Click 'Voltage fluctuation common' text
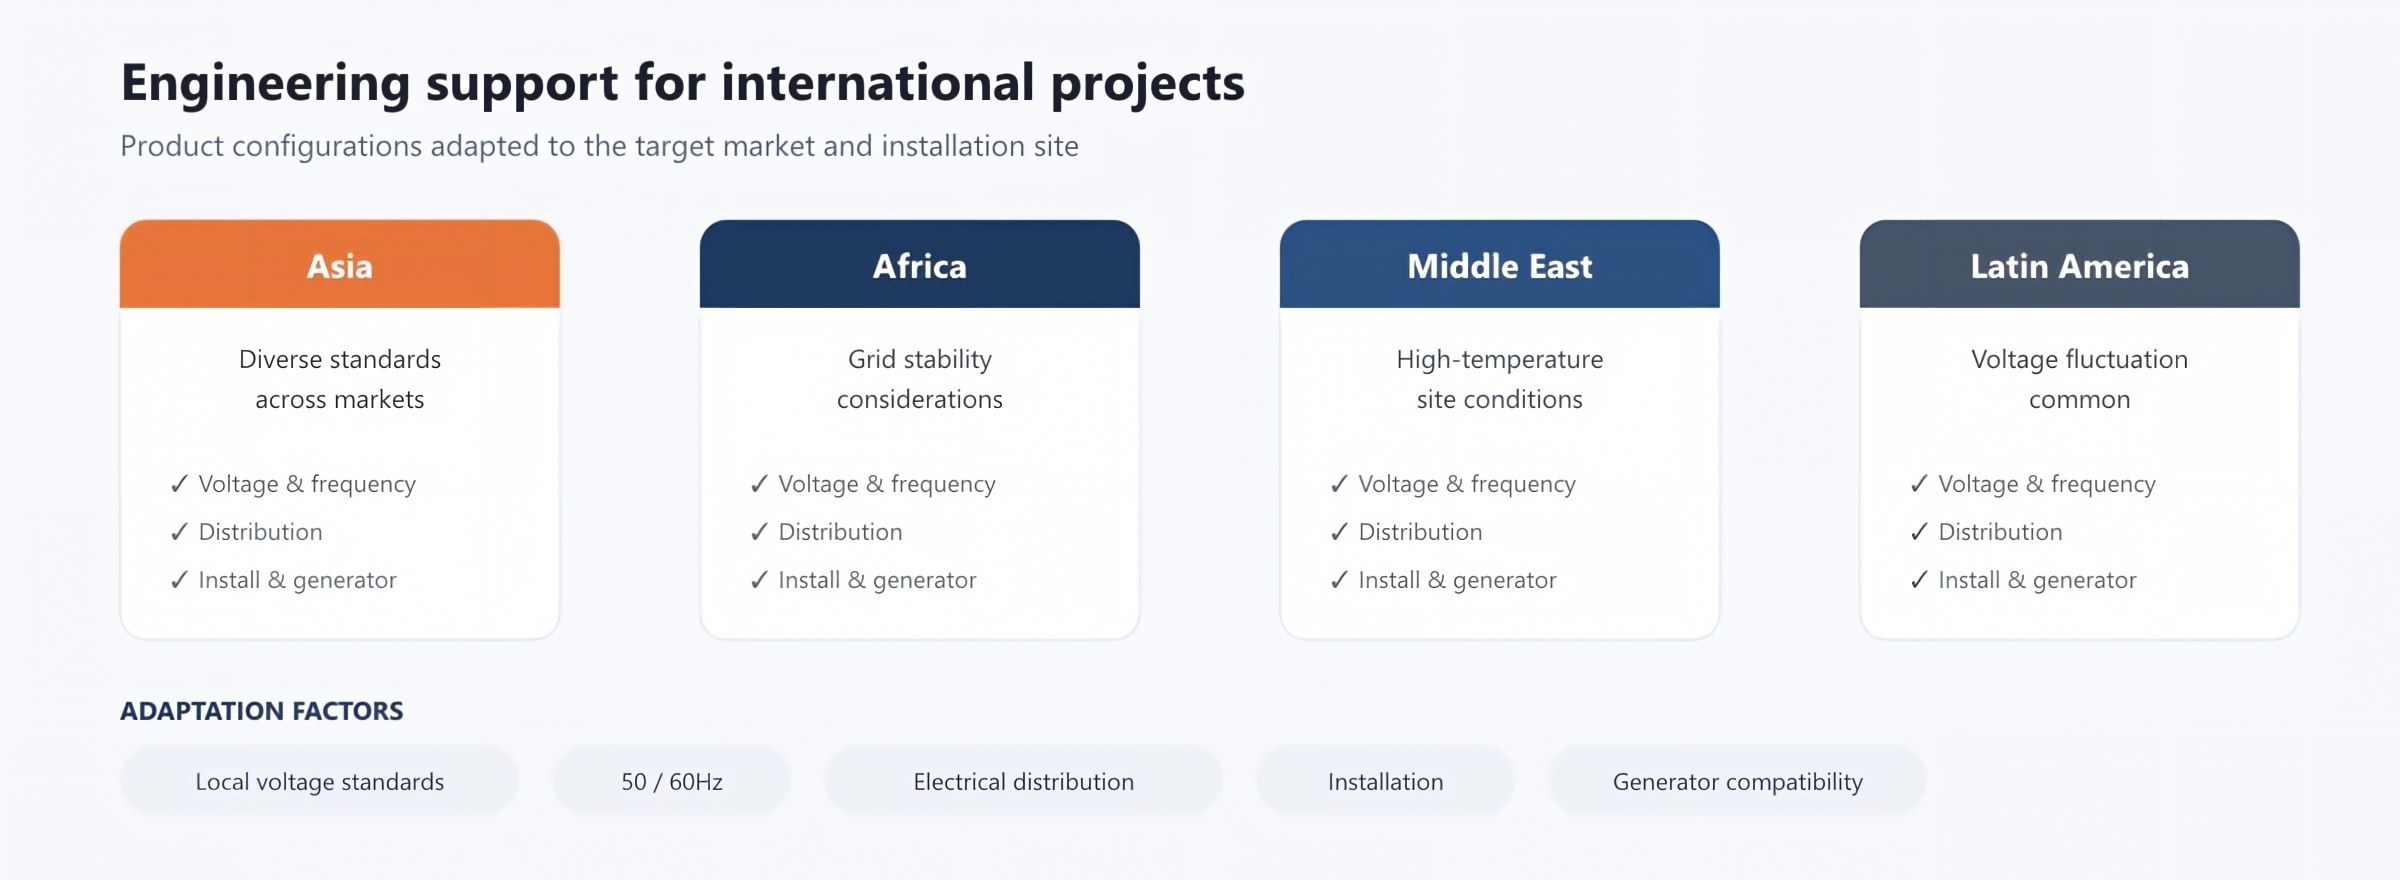 (x=2080, y=379)
